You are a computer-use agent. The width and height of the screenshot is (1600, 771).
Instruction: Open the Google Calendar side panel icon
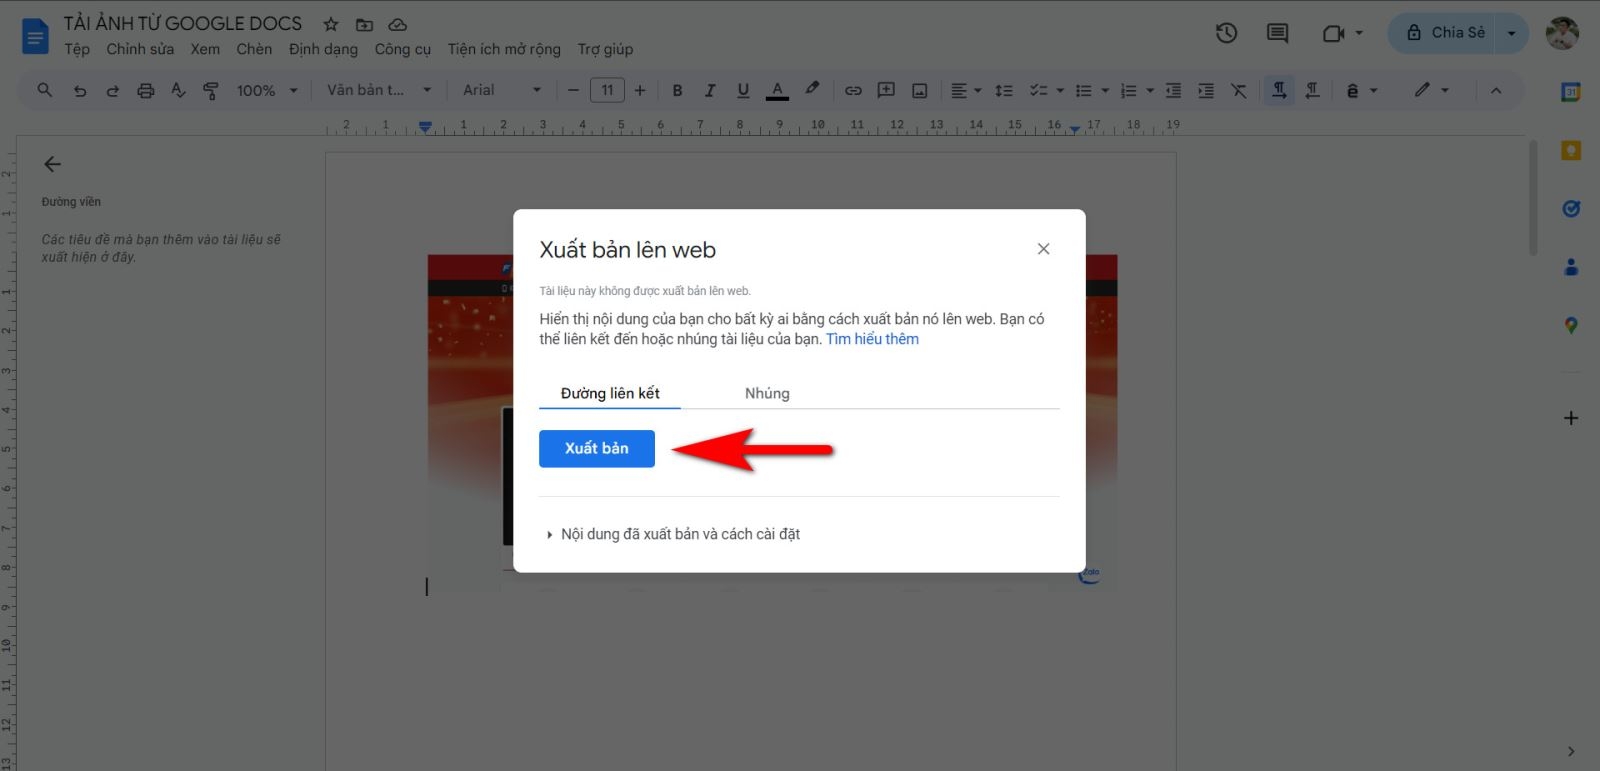click(x=1571, y=92)
